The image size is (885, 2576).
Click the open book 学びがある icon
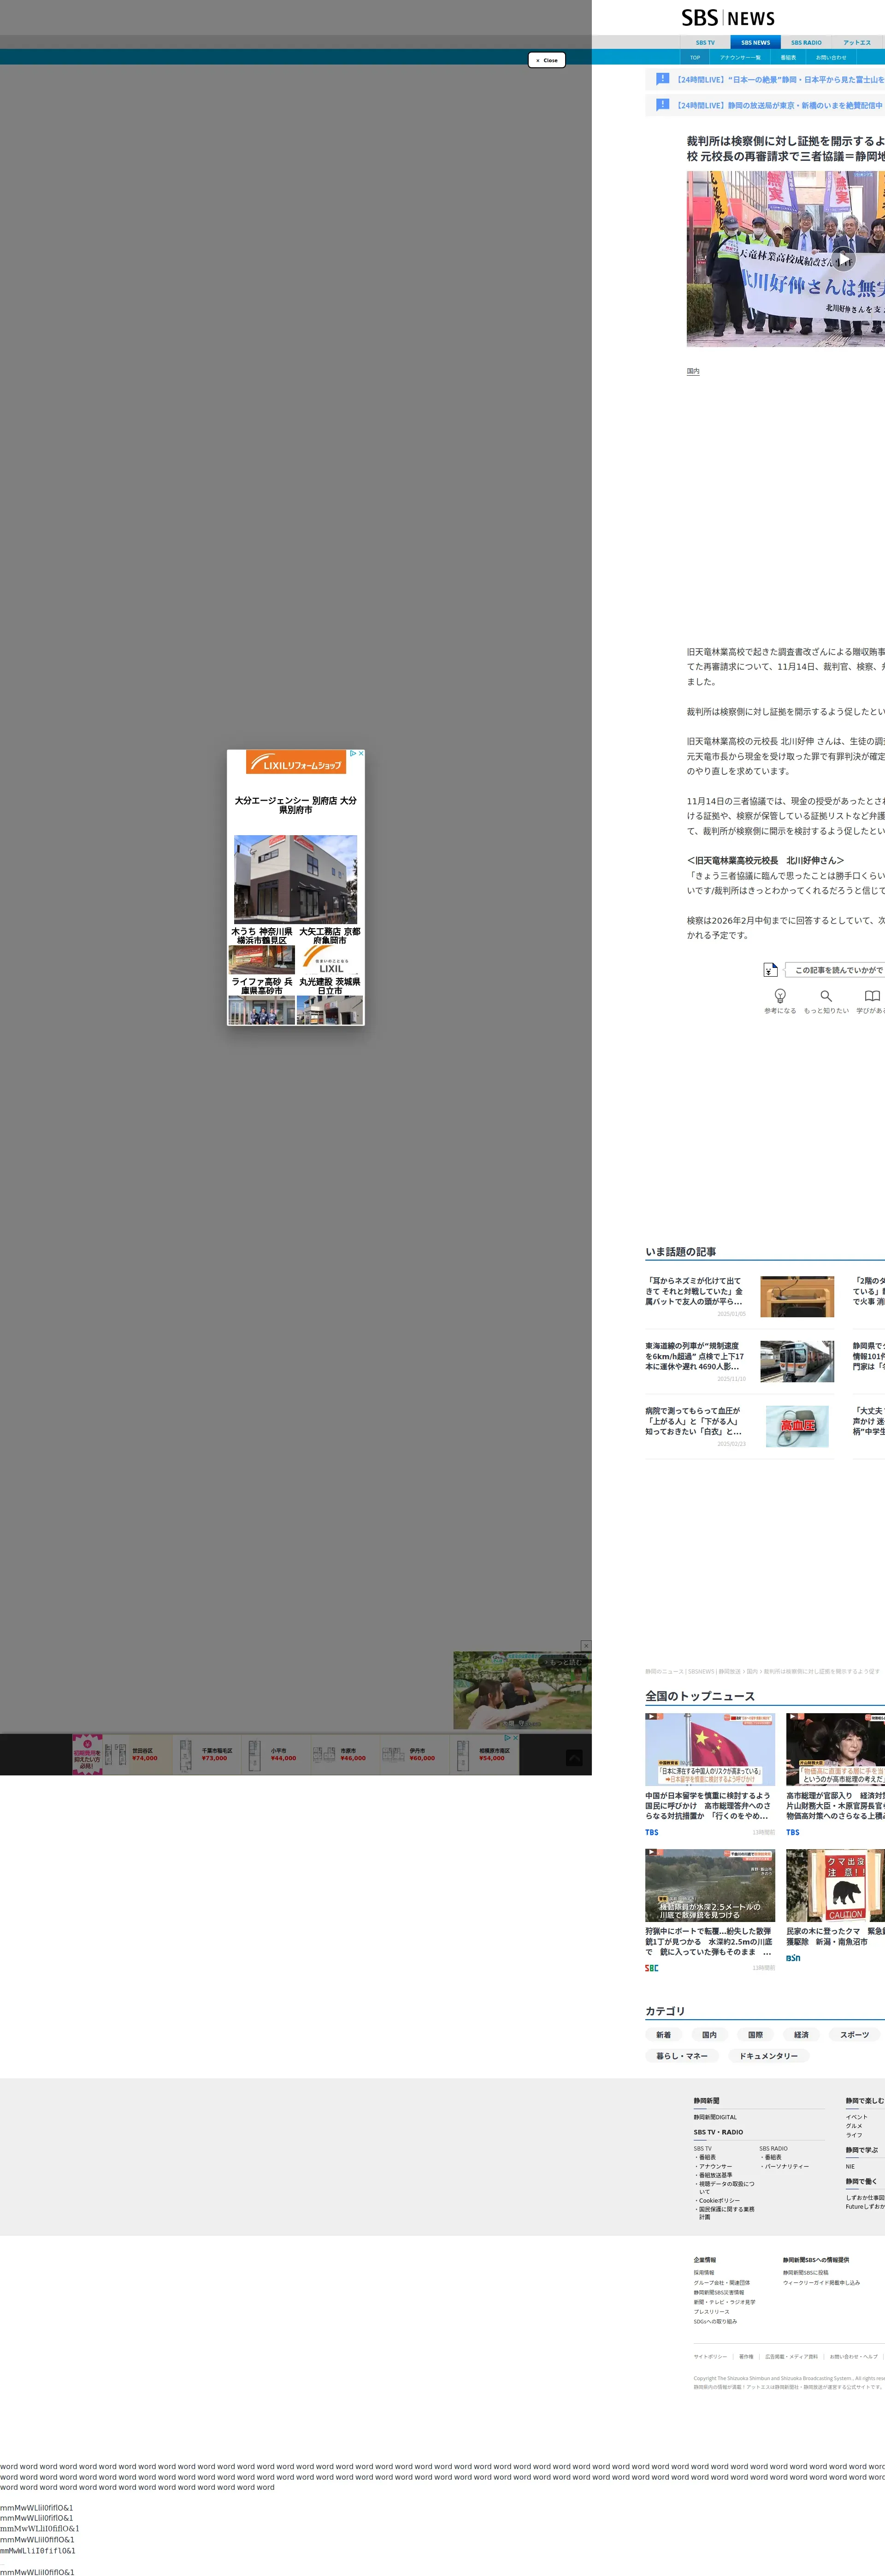[x=872, y=996]
